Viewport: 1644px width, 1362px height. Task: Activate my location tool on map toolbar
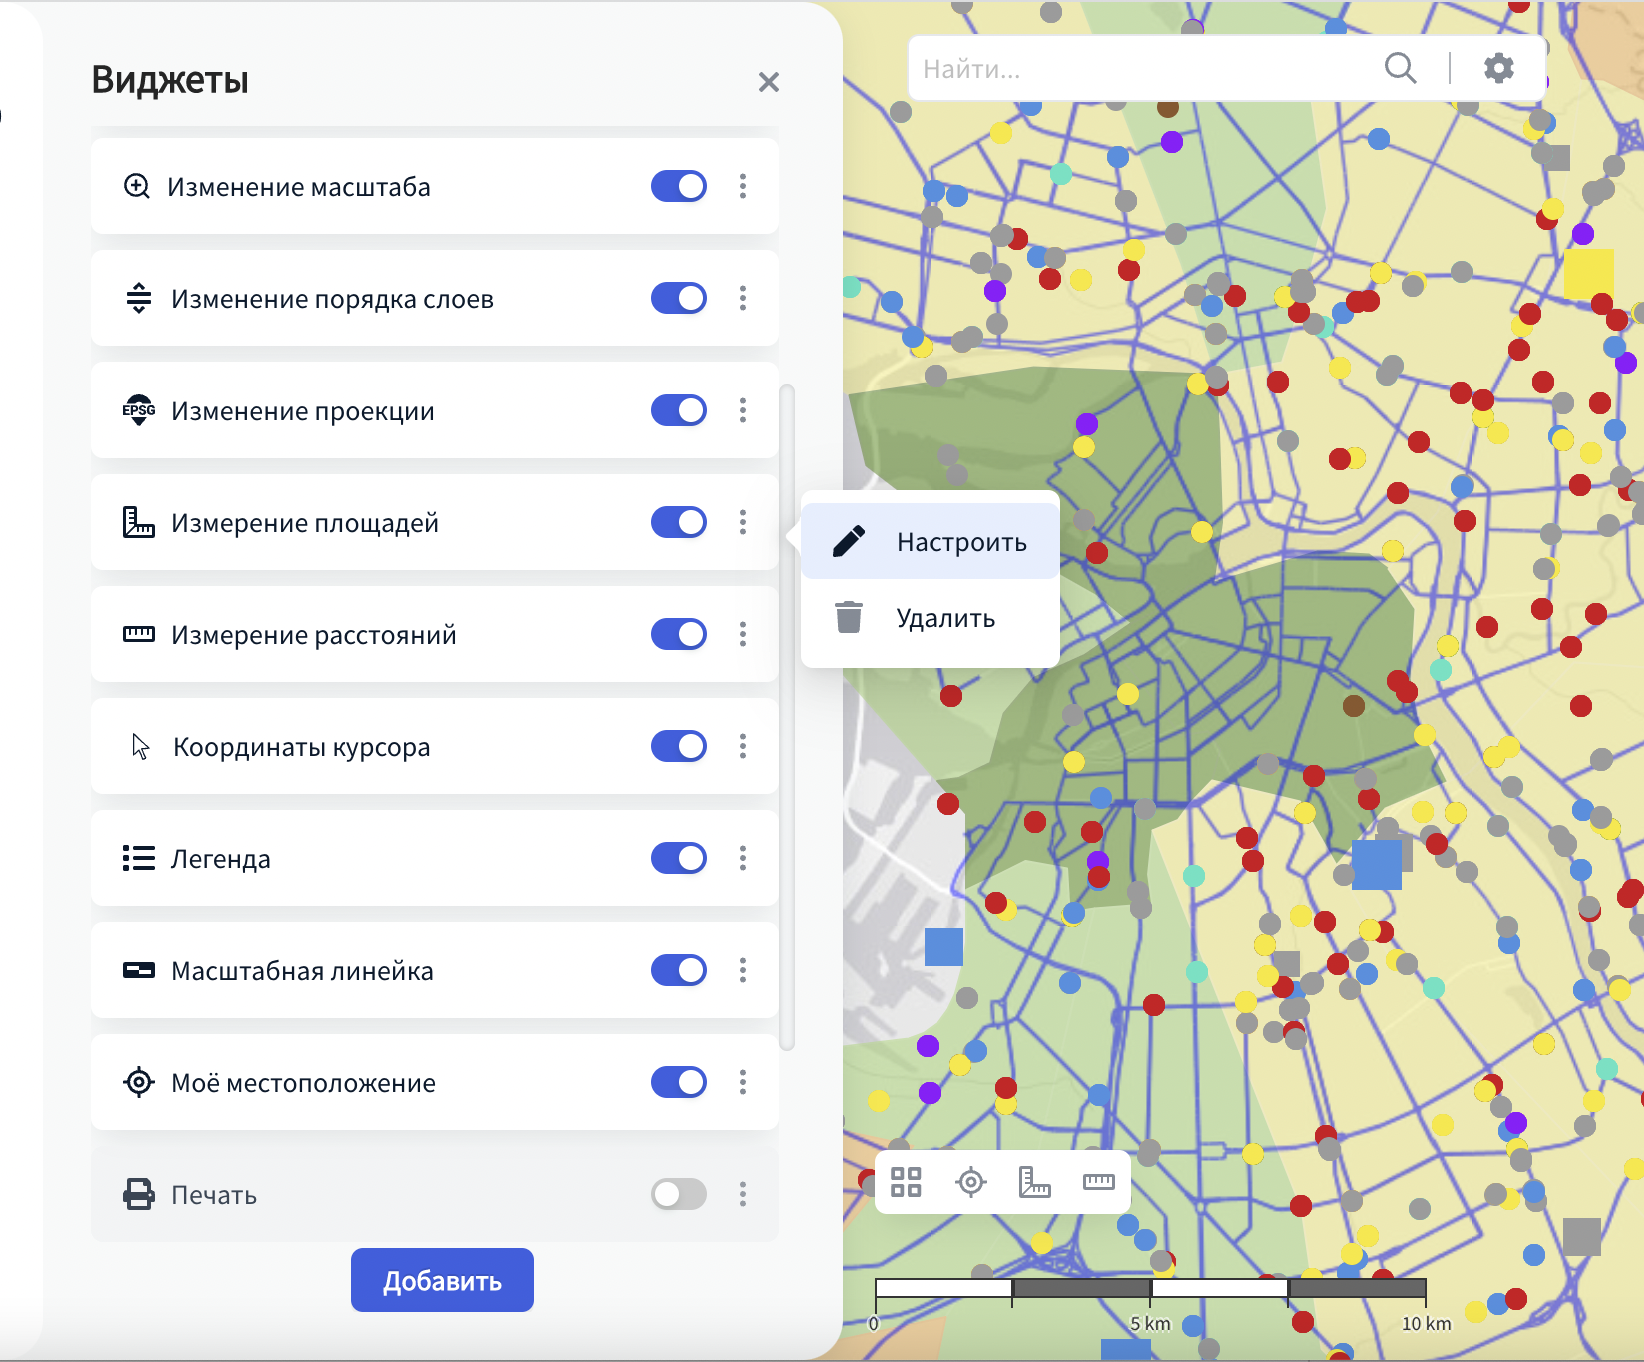[970, 1182]
